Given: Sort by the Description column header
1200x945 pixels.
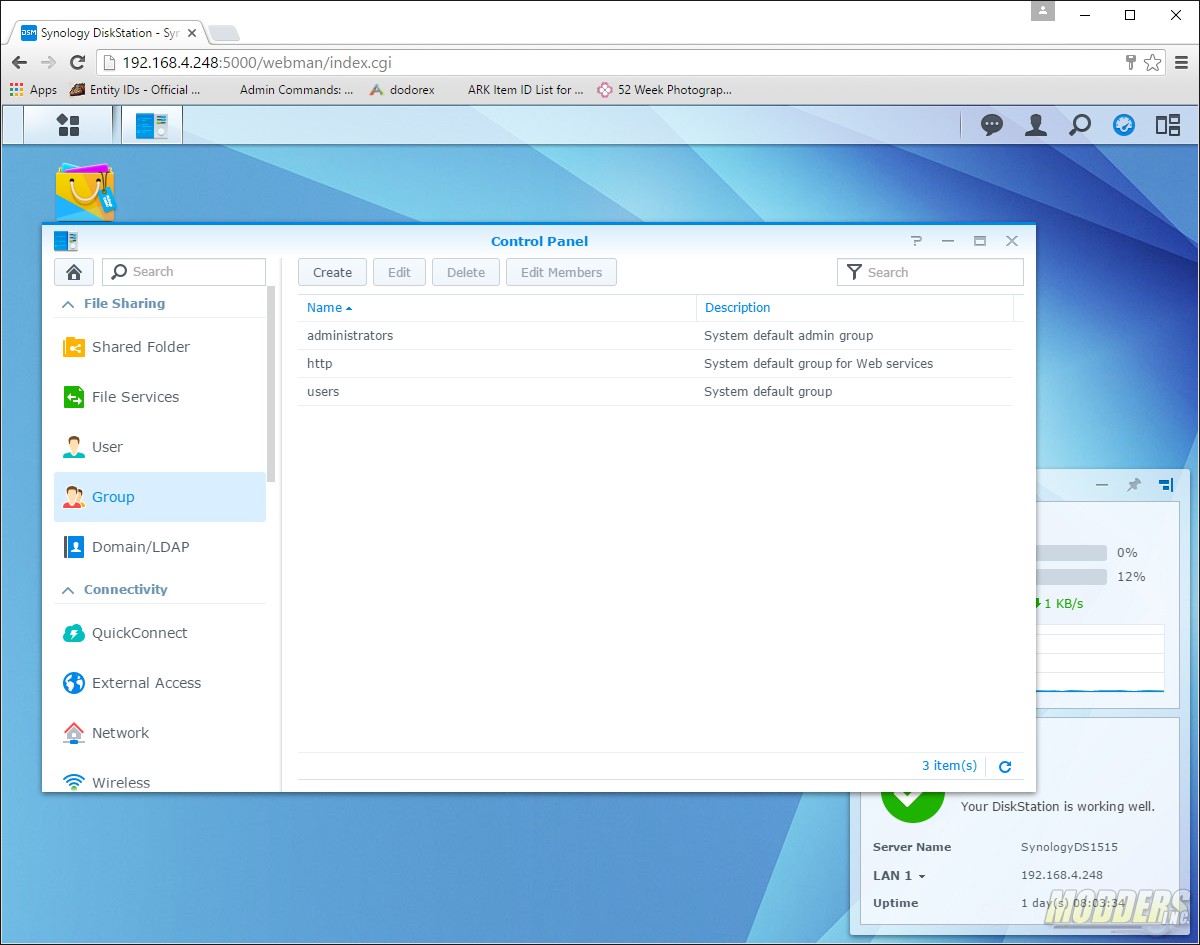Looking at the screenshot, I should 855,308.
